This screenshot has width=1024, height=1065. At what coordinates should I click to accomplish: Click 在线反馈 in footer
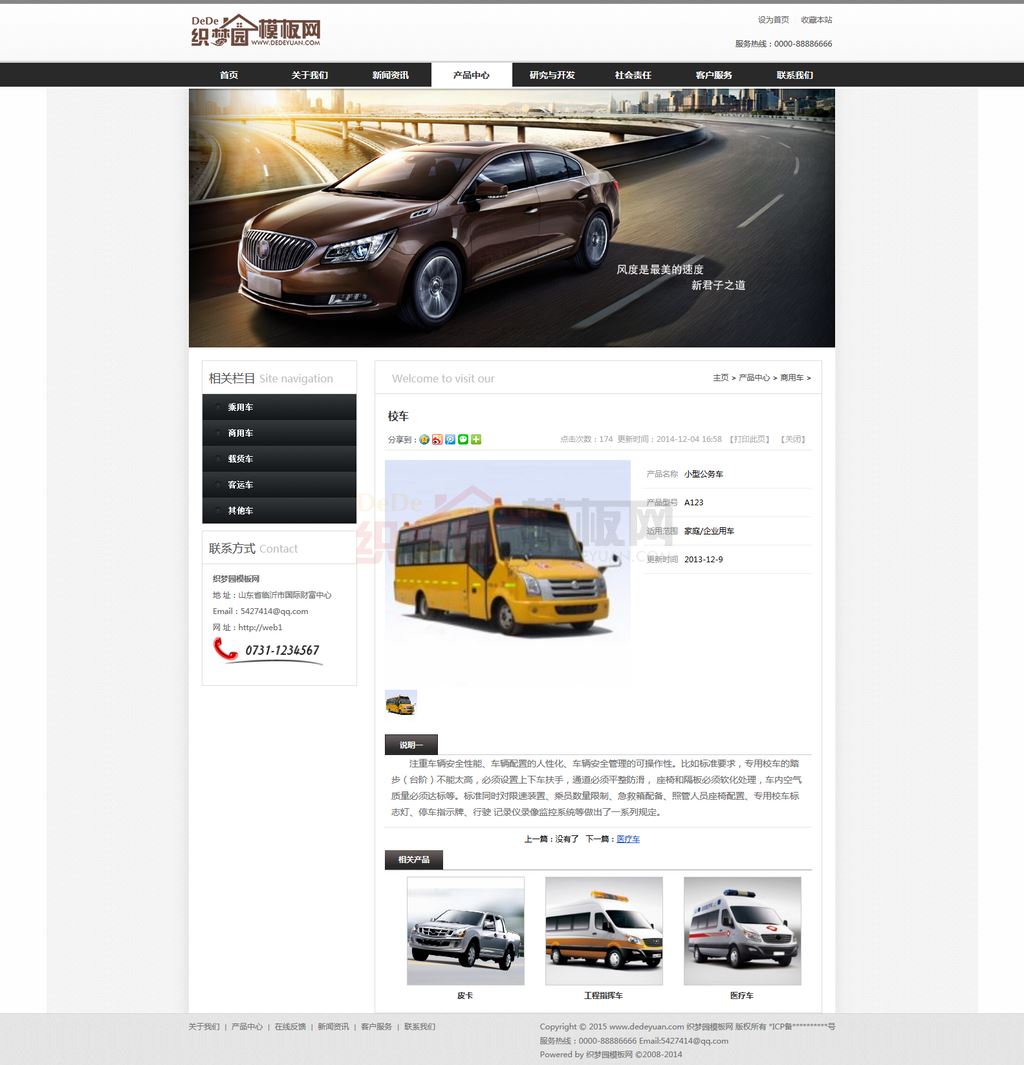click(x=290, y=1027)
